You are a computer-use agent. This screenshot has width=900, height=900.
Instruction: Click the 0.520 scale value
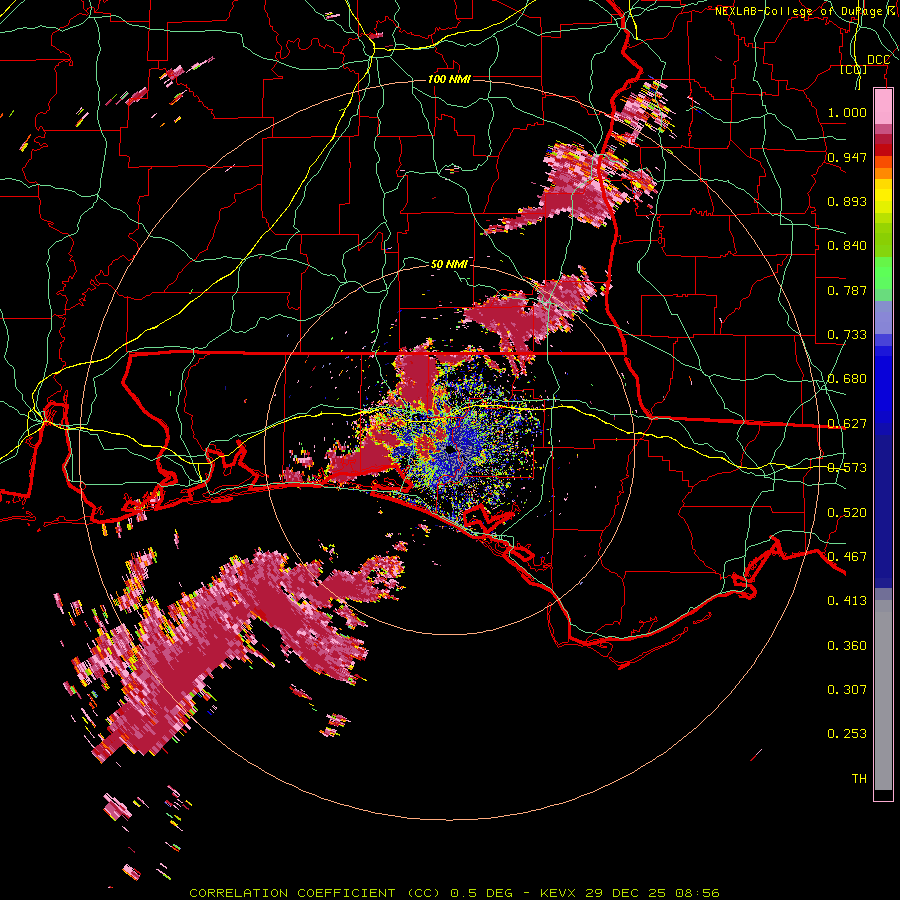847,513
